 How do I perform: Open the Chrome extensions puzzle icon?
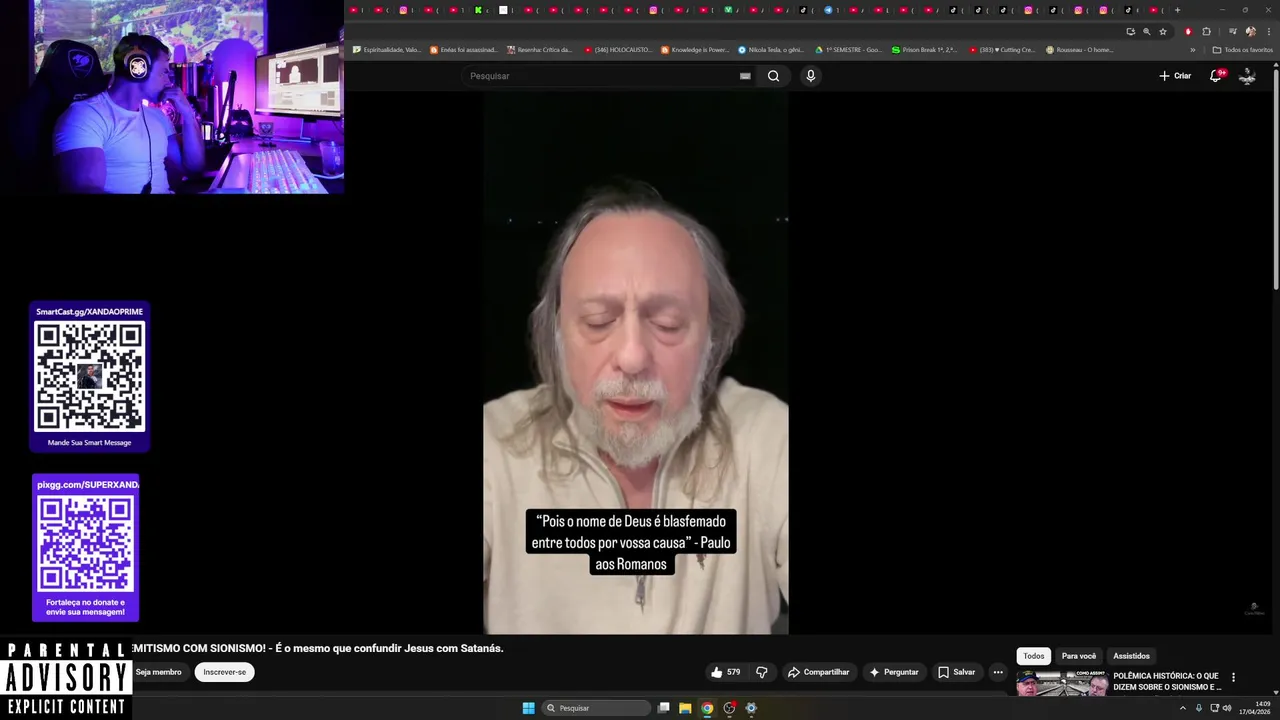click(1206, 31)
